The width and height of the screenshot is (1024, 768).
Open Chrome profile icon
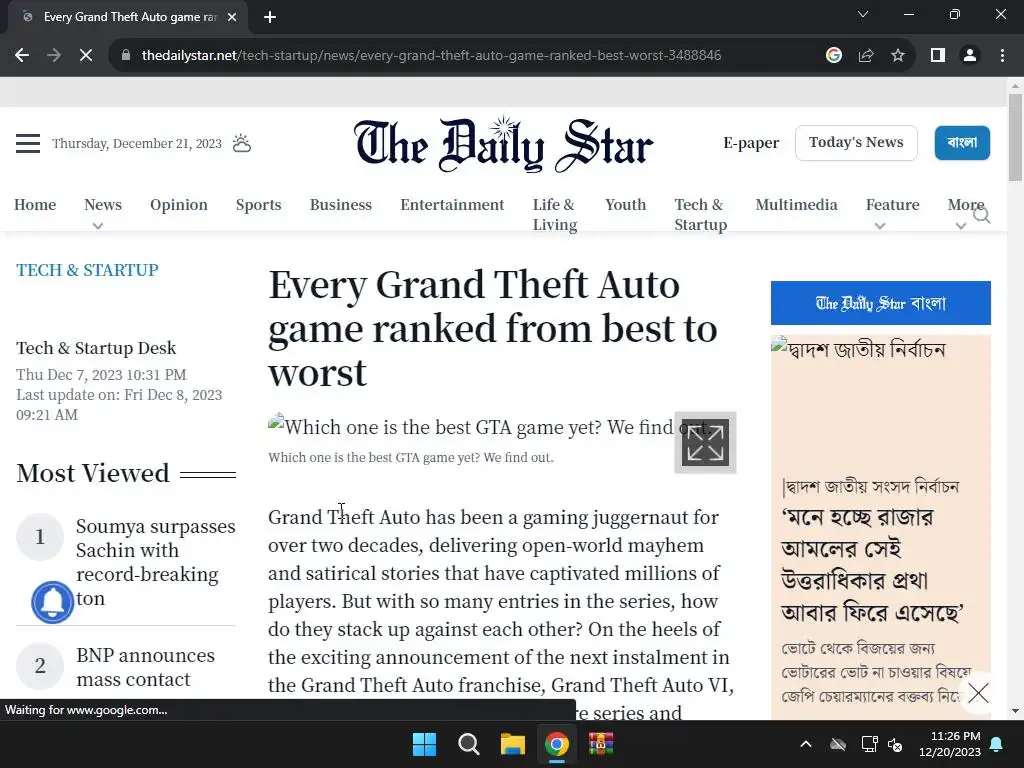[x=970, y=56]
